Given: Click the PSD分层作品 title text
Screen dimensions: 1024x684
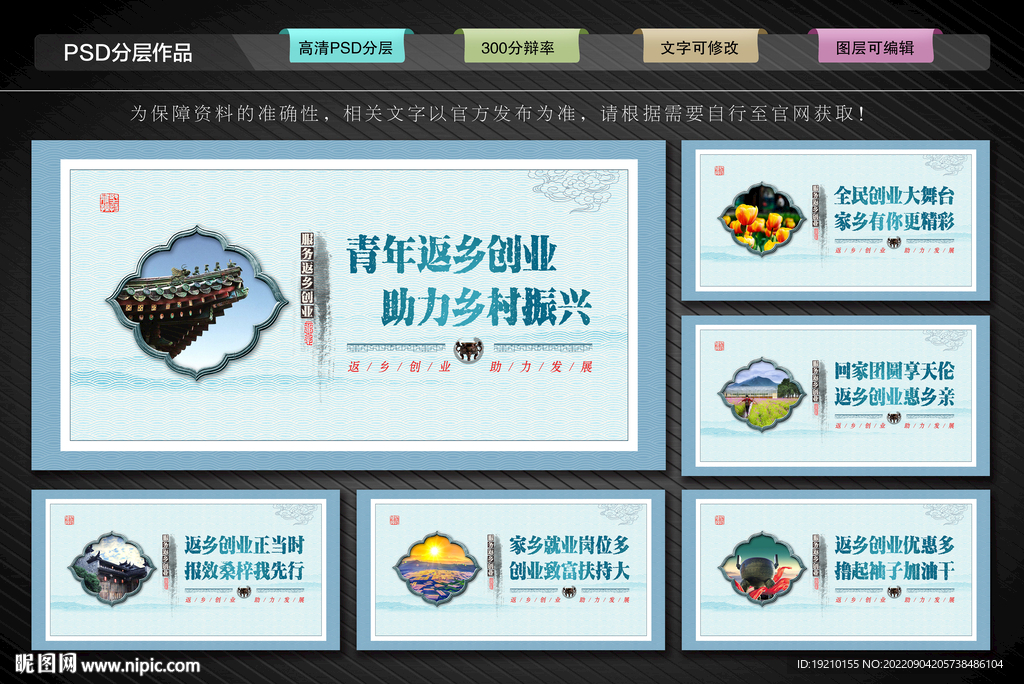Looking at the screenshot, I should pyautogui.click(x=128, y=52).
